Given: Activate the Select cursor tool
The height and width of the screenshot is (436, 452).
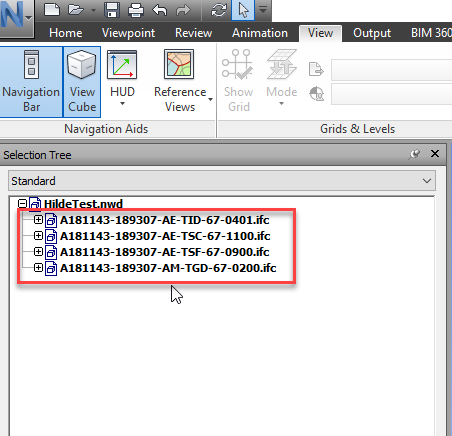Looking at the screenshot, I should pos(243,10).
